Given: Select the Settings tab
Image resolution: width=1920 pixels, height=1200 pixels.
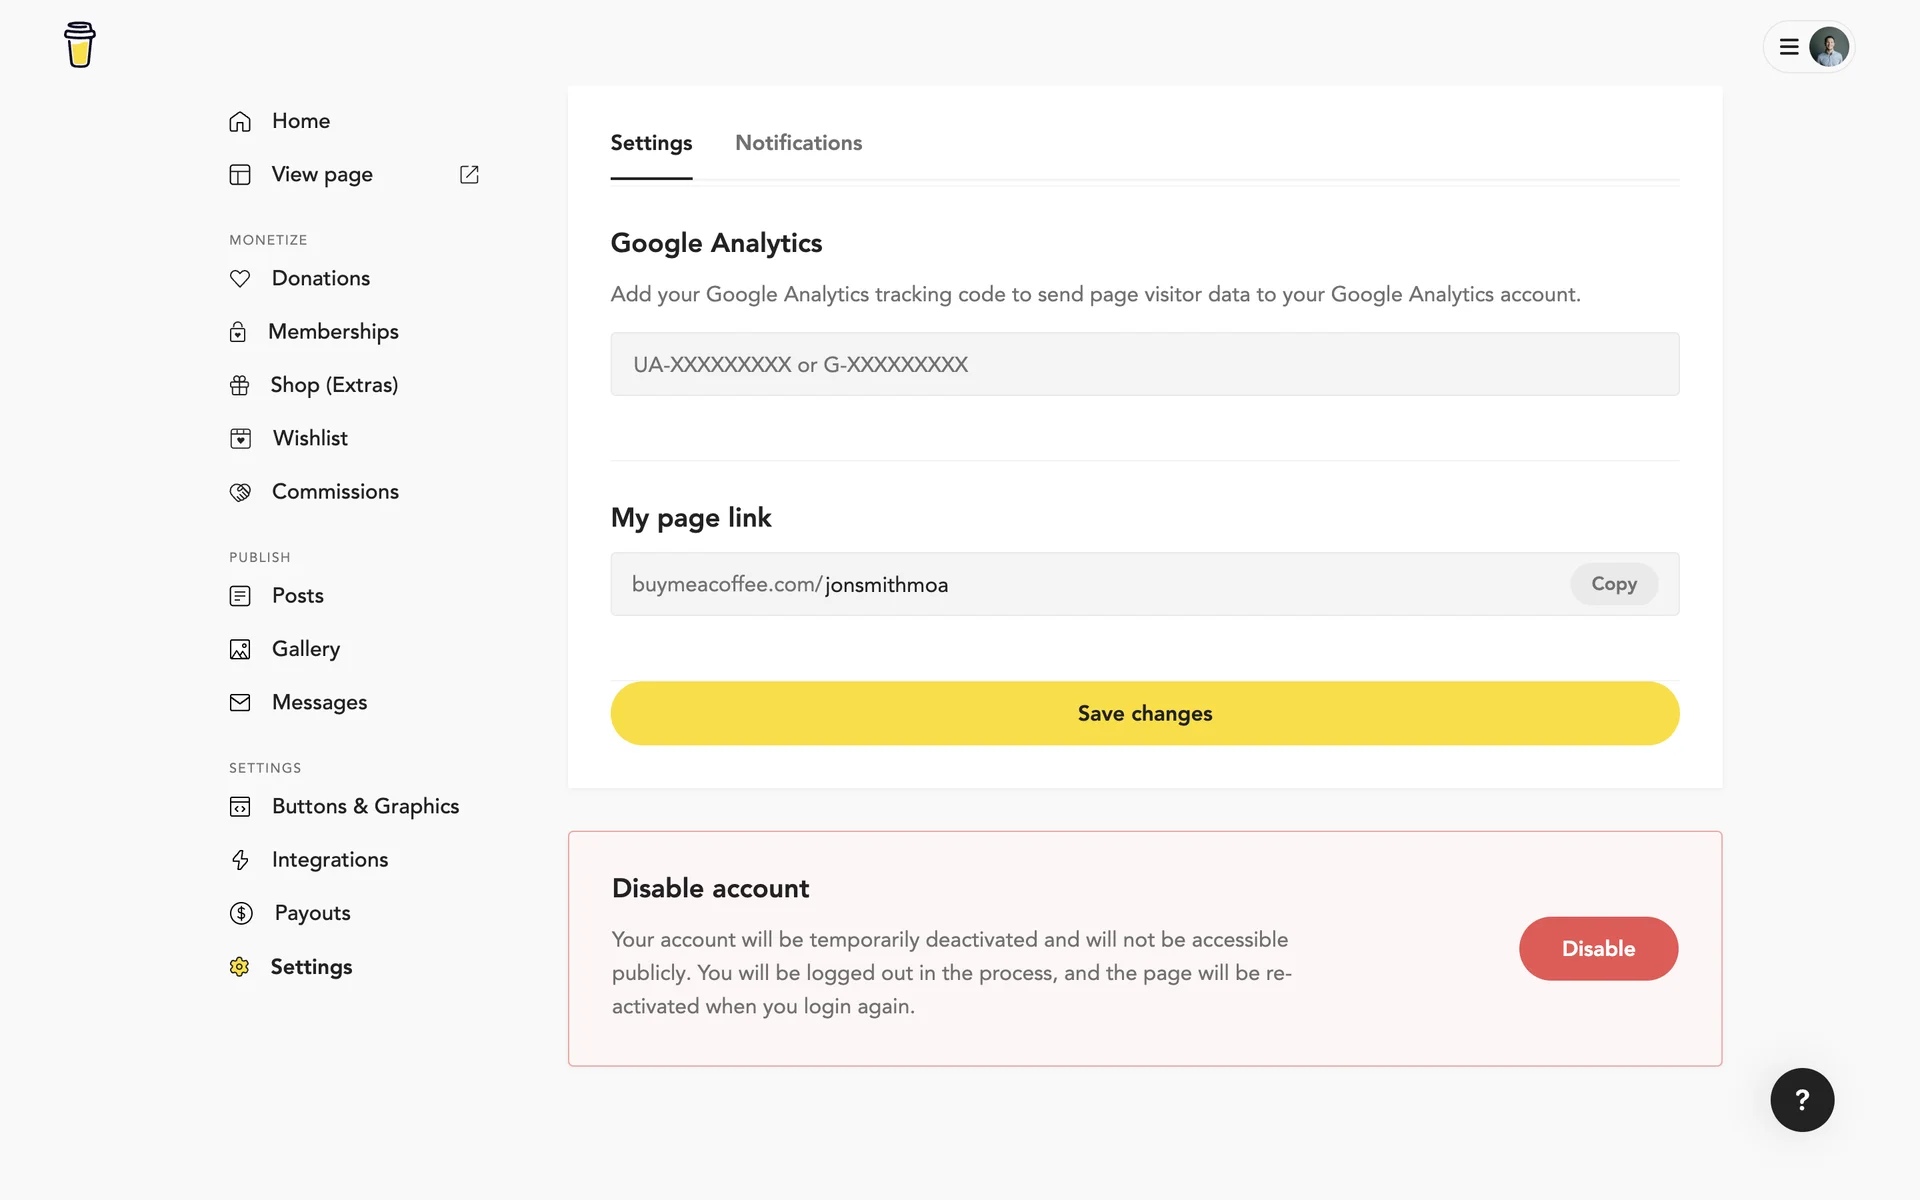Looking at the screenshot, I should (x=651, y=143).
